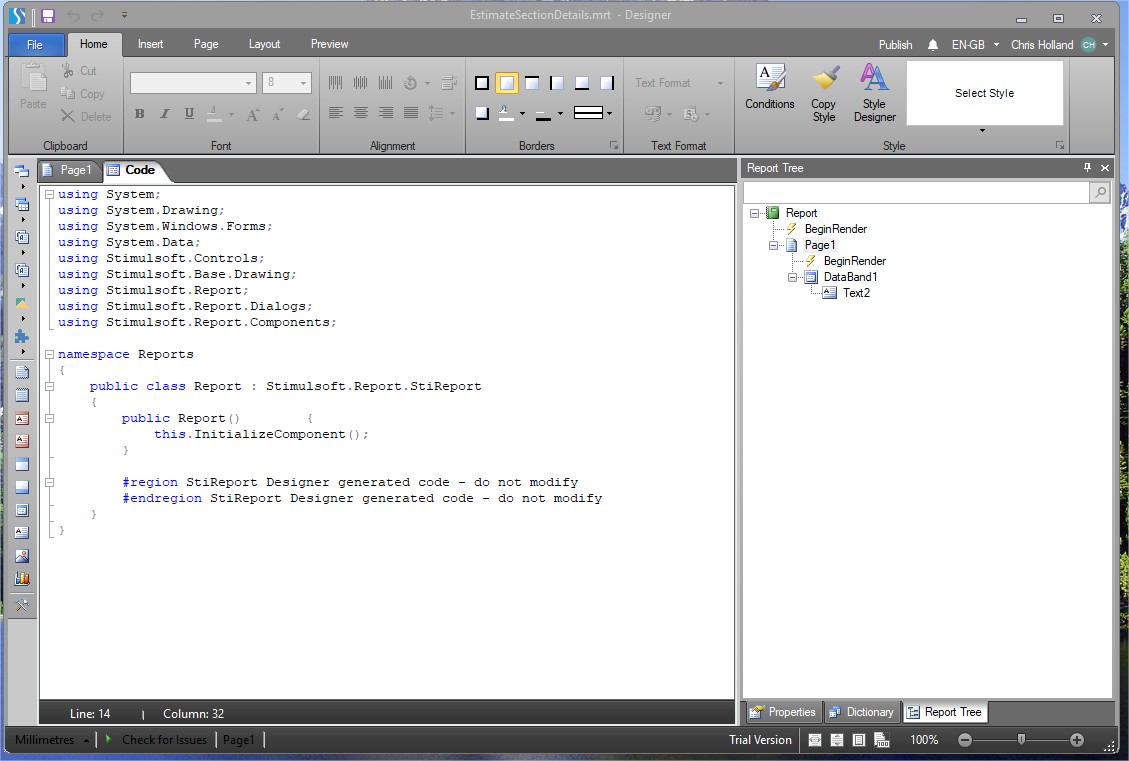Click the text rotation angle icon
Screen dimensions: 1129x761
[x=410, y=83]
